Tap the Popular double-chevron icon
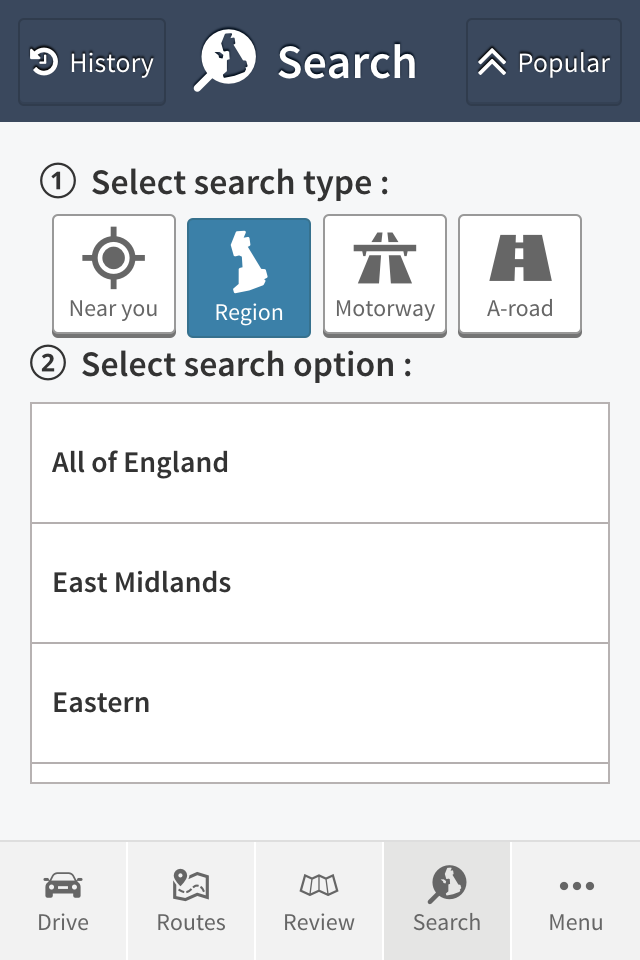The width and height of the screenshot is (640, 960). click(x=492, y=62)
